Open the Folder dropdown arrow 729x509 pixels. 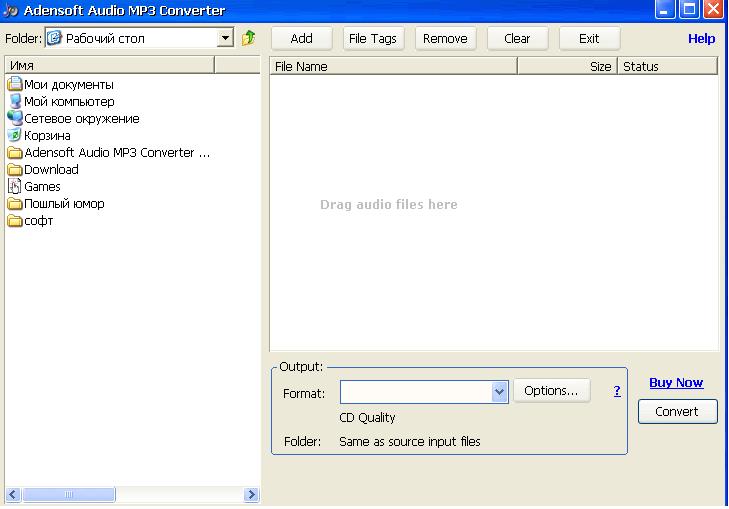click(225, 38)
